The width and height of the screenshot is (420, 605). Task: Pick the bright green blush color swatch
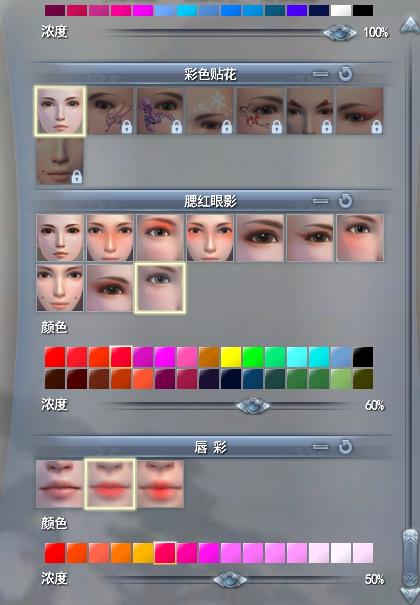(x=253, y=357)
